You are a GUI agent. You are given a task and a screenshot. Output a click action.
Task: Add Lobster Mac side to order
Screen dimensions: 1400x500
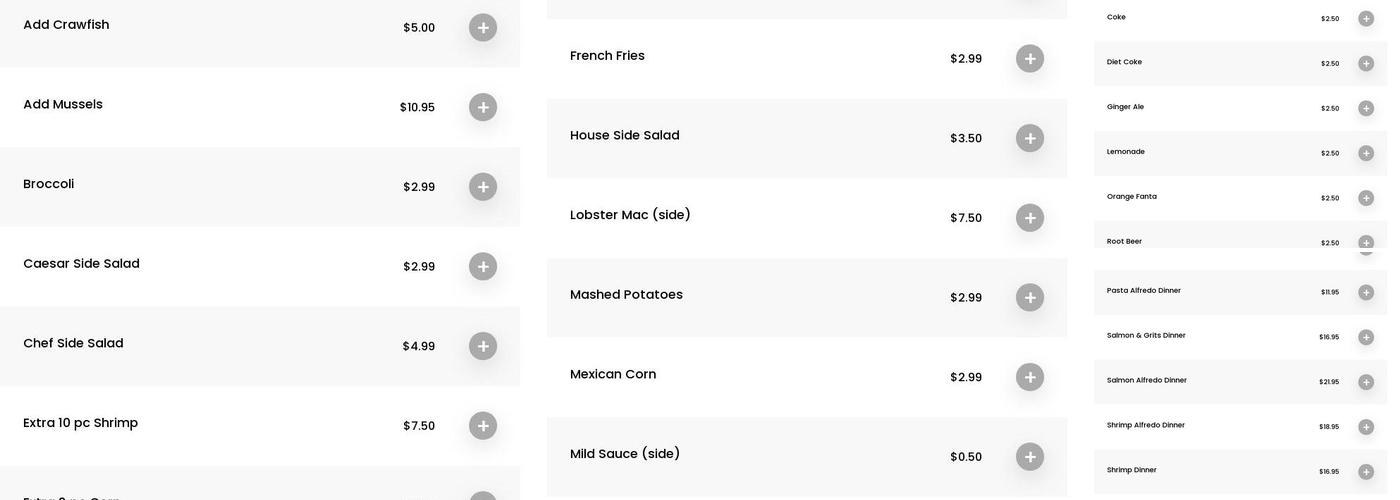[1030, 218]
